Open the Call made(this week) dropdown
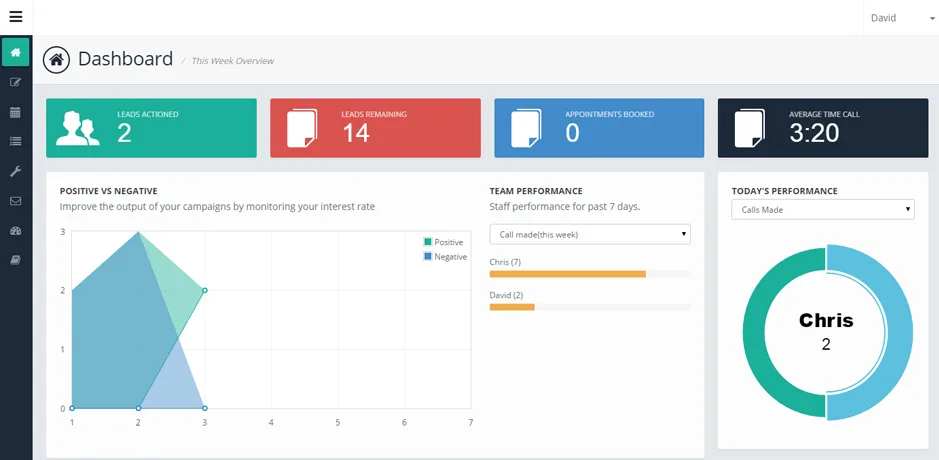The image size is (939, 460). click(590, 234)
